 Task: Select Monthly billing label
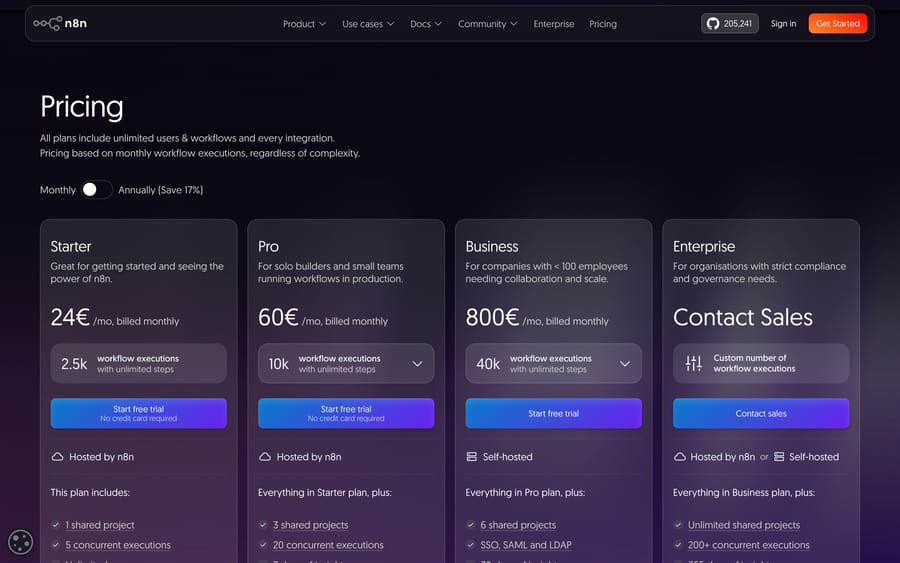(57, 190)
